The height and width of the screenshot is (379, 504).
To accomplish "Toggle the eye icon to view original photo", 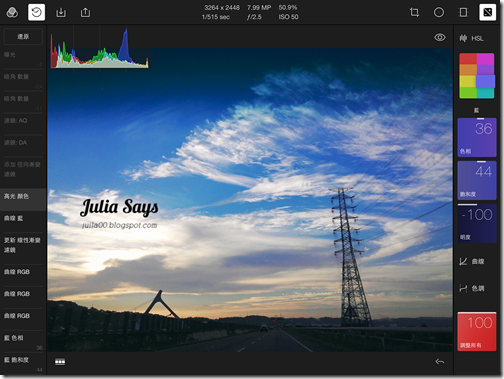I will [440, 37].
